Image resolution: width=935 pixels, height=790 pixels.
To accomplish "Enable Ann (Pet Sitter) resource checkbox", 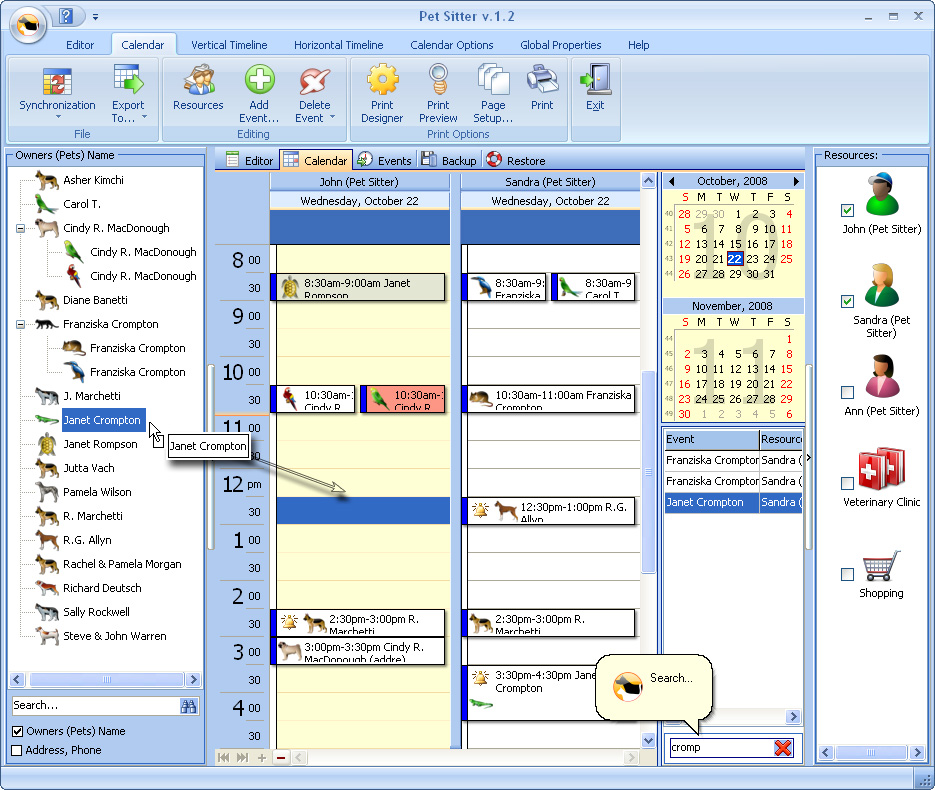I will point(848,393).
